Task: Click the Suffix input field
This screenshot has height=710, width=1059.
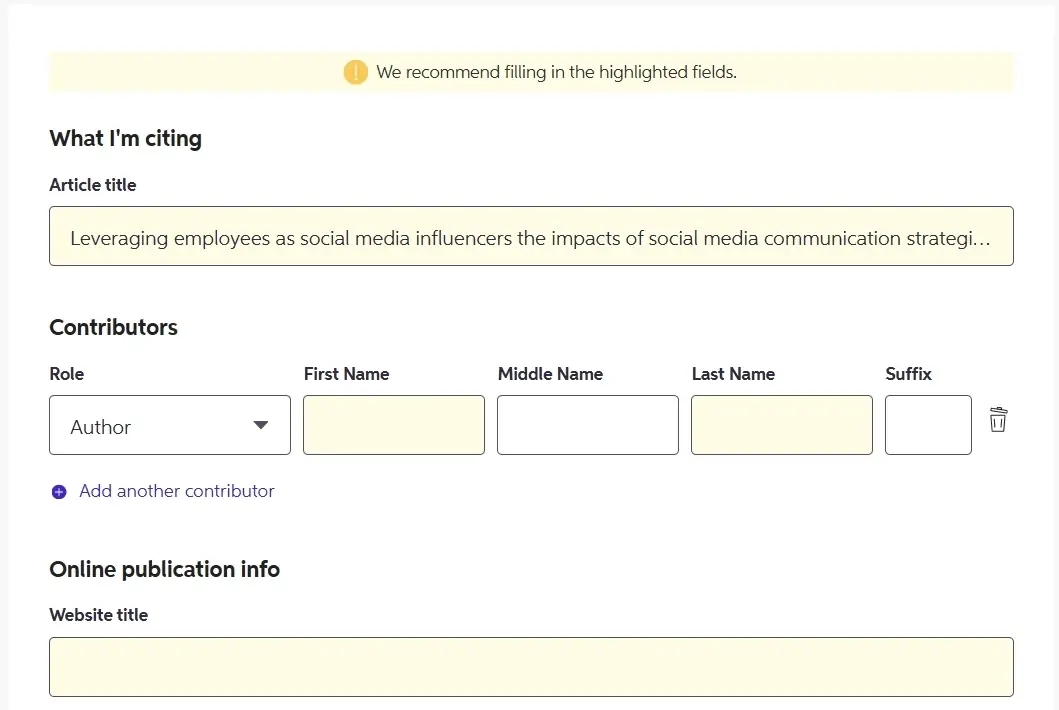Action: 927,425
